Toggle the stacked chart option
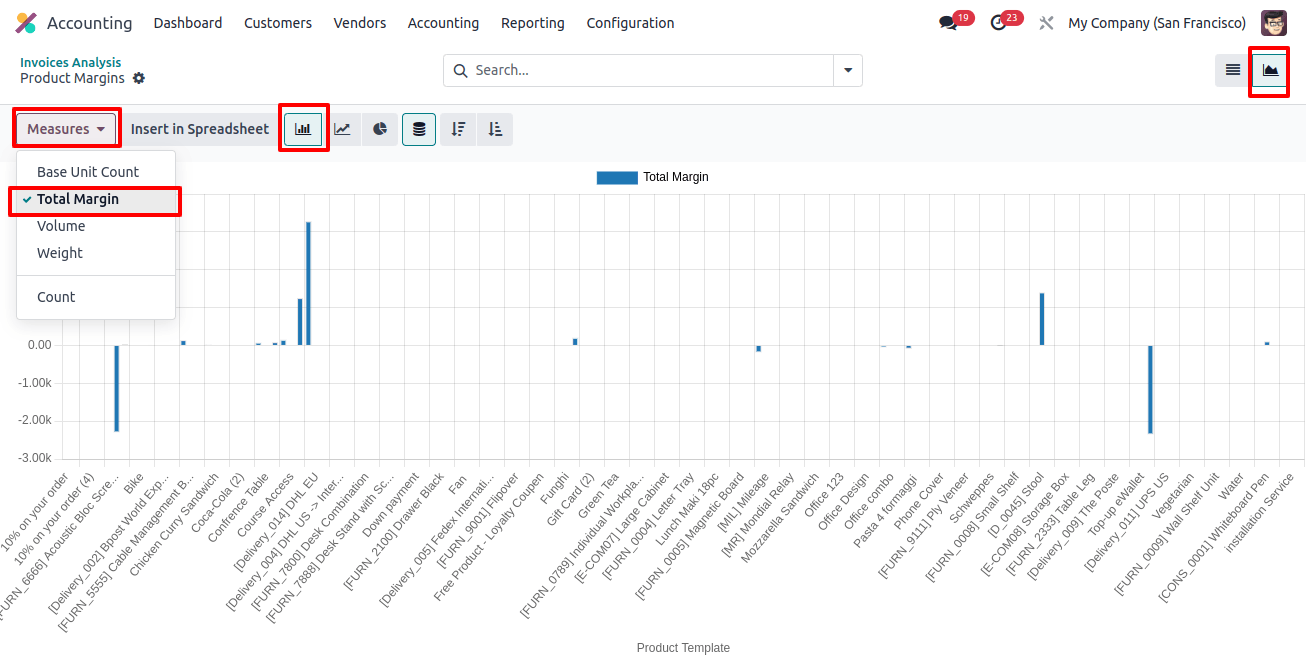Viewport: 1306px width, 660px height. 419,129
